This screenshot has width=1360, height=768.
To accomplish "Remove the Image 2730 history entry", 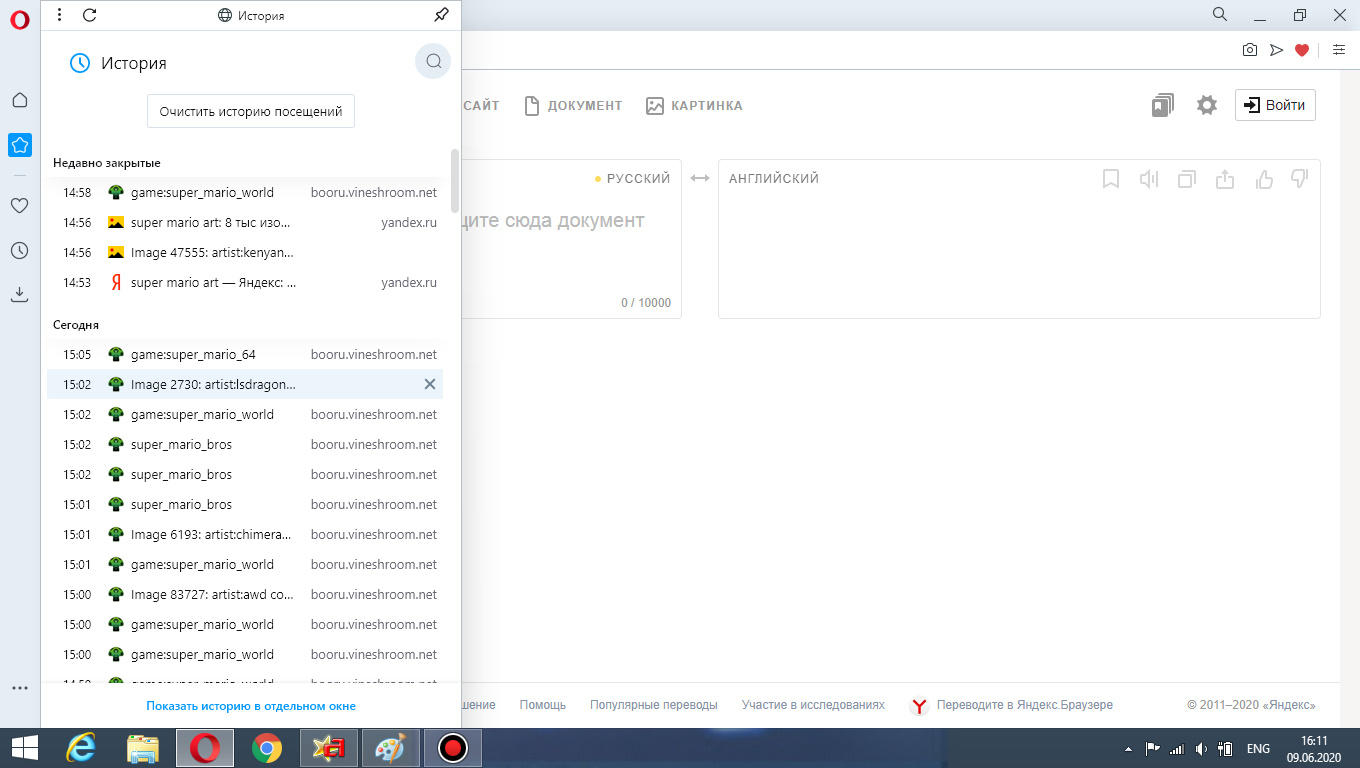I will (x=430, y=384).
